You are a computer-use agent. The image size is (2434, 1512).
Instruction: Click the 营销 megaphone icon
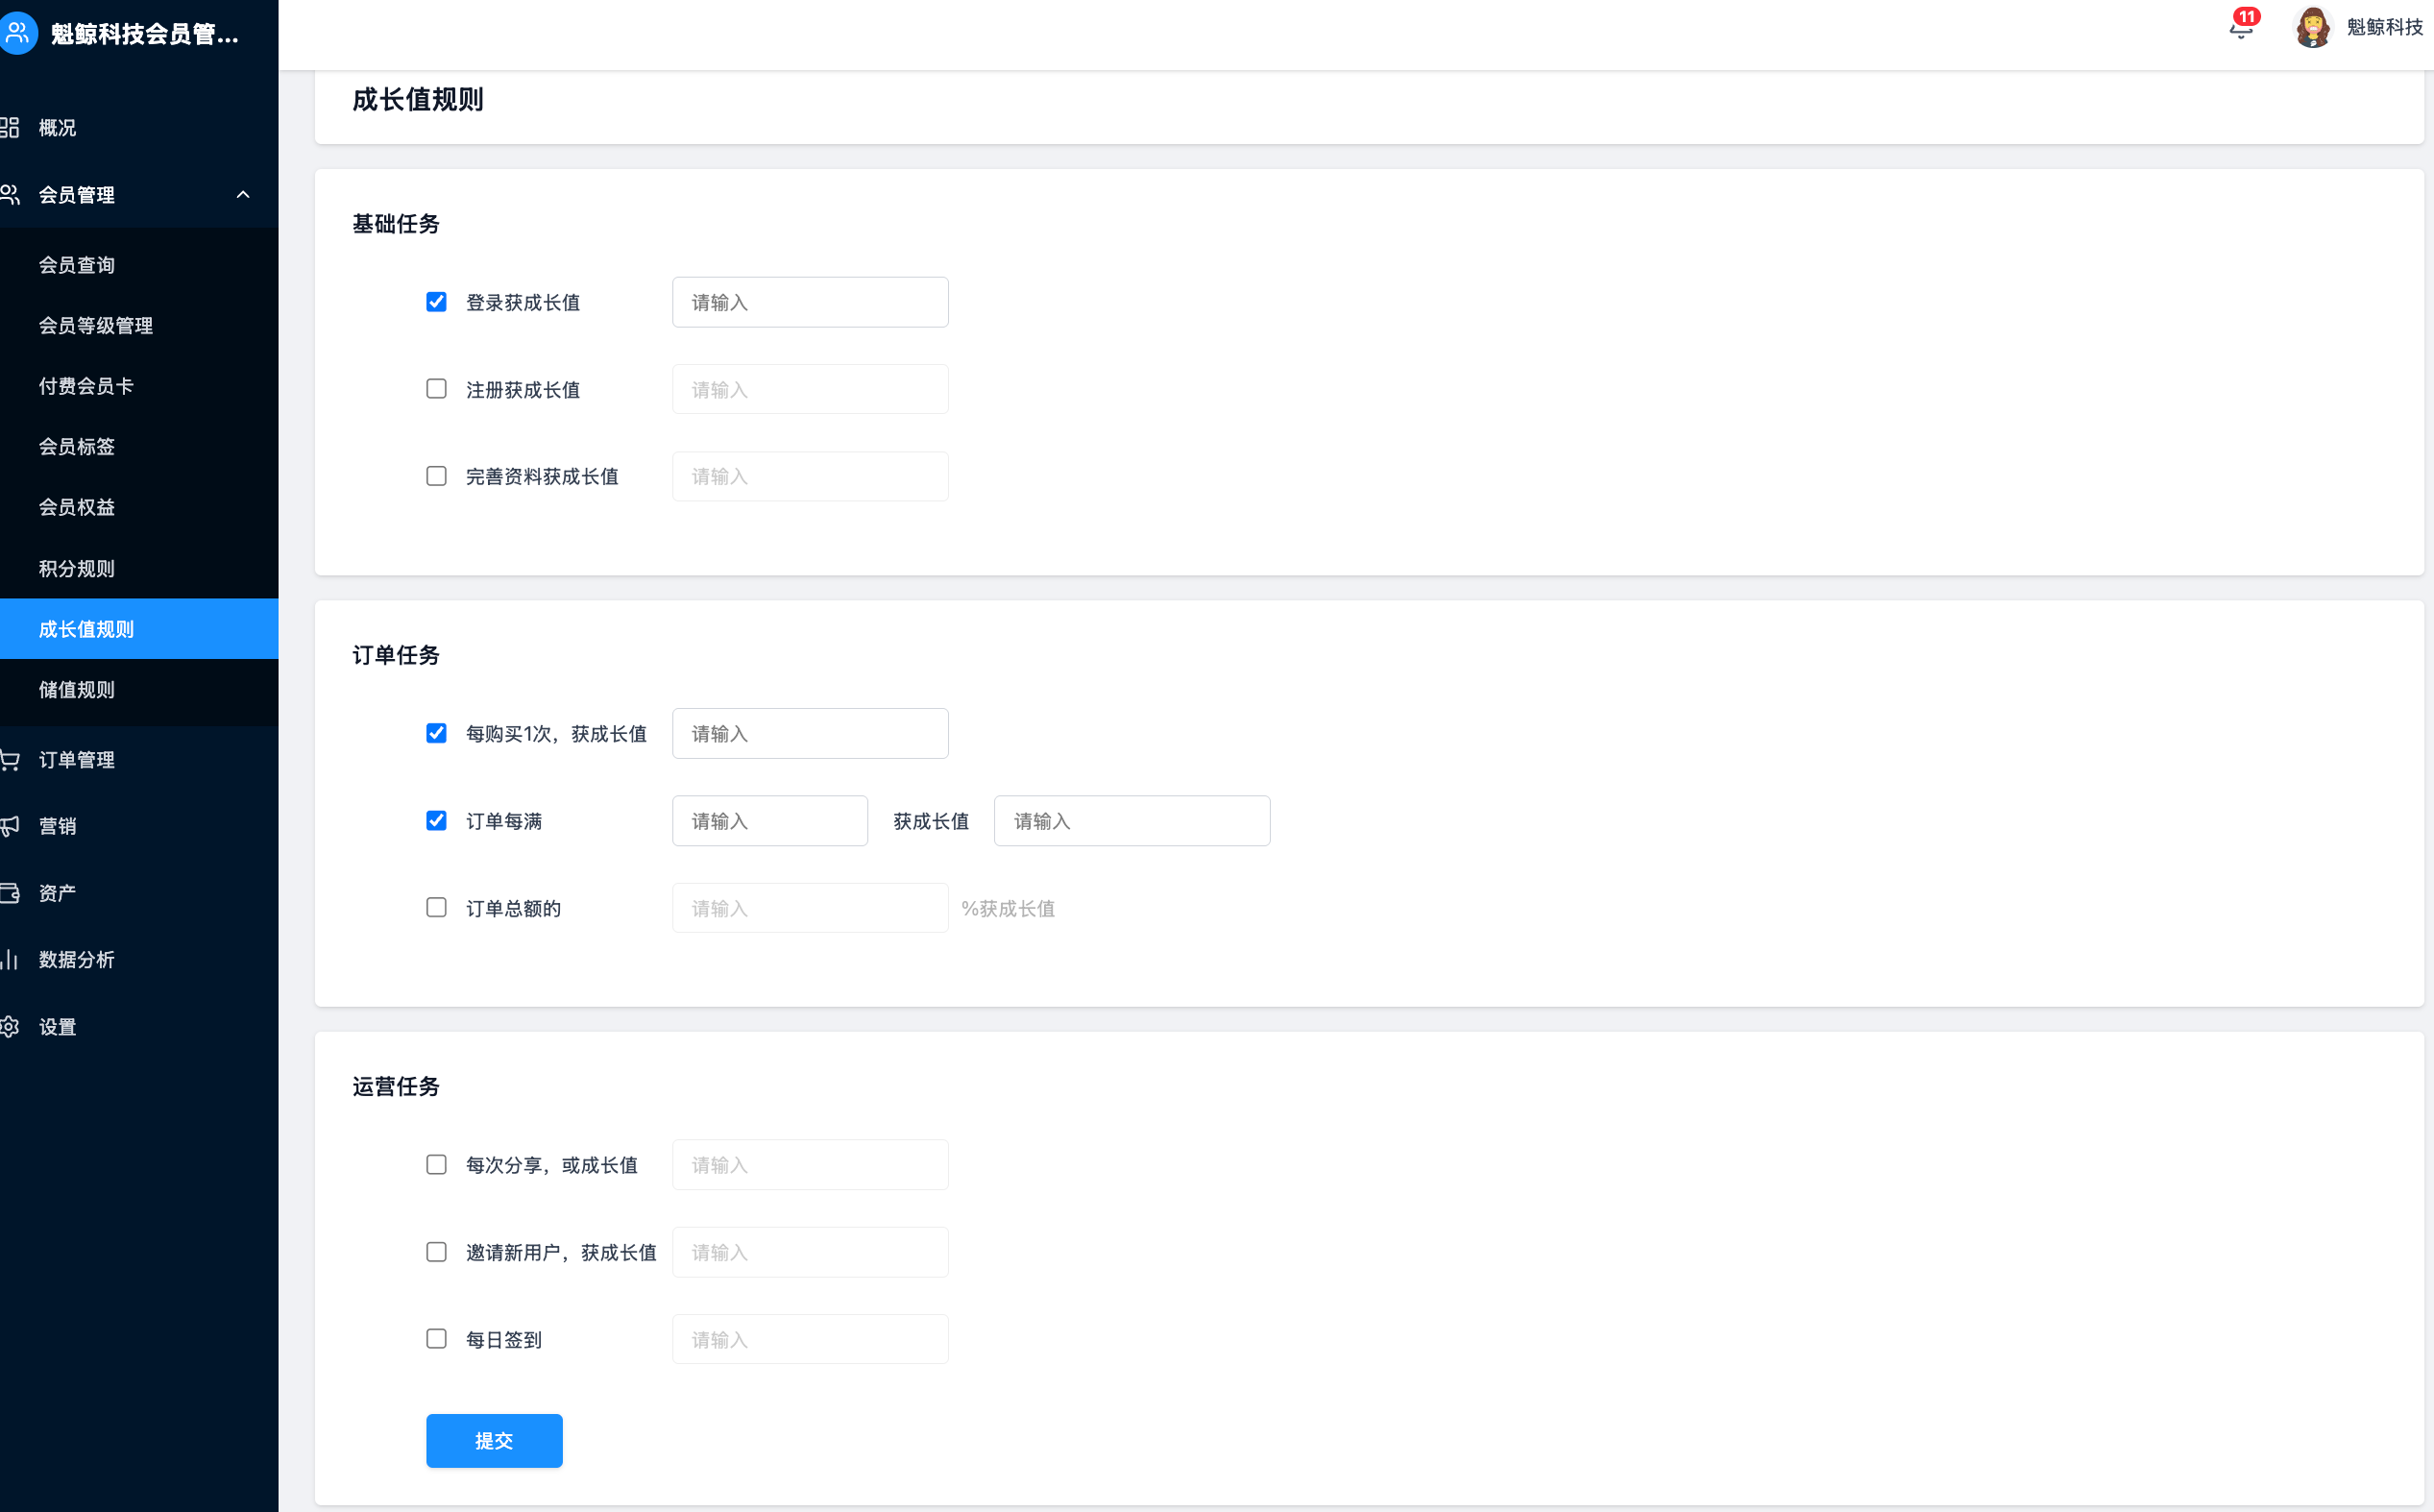point(10,826)
